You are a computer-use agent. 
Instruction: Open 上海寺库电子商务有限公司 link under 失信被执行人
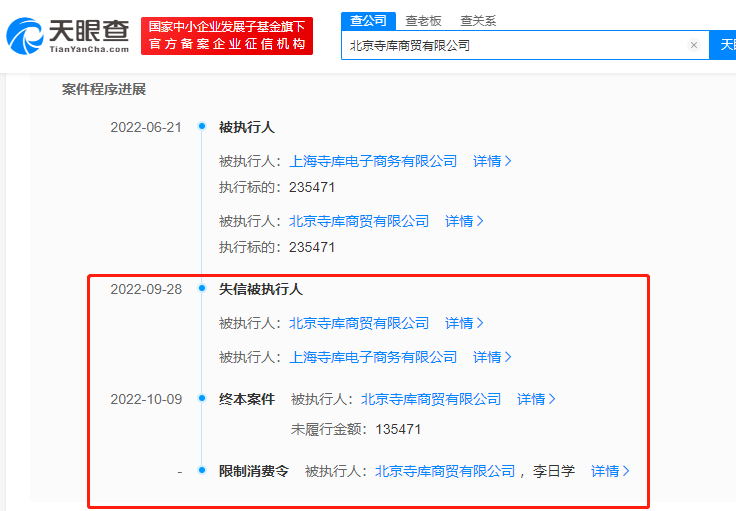[373, 357]
